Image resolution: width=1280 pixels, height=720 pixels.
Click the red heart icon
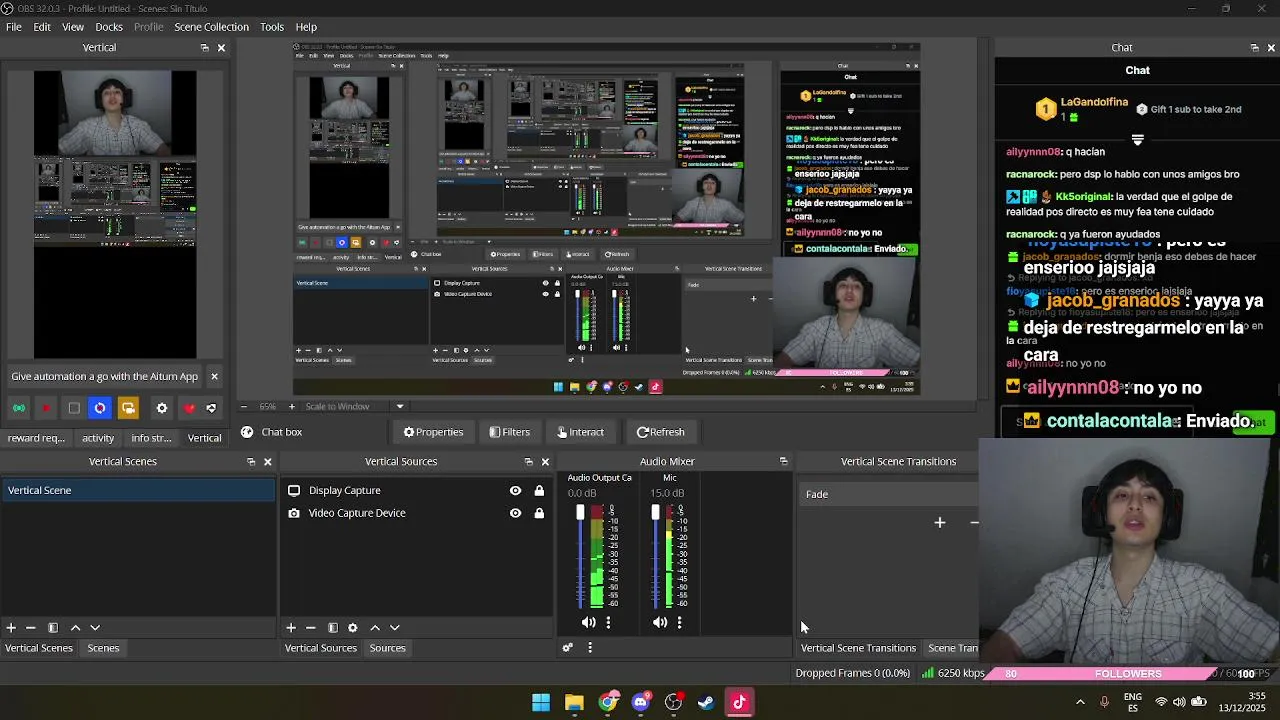click(189, 408)
